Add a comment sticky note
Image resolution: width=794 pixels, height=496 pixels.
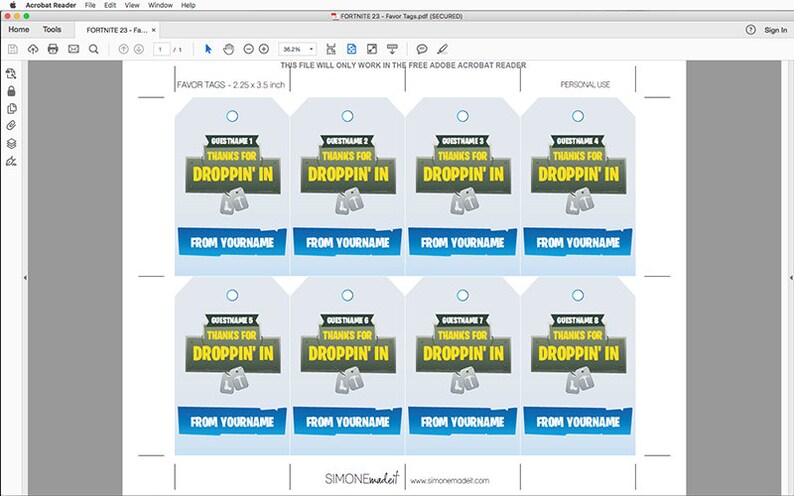point(422,49)
